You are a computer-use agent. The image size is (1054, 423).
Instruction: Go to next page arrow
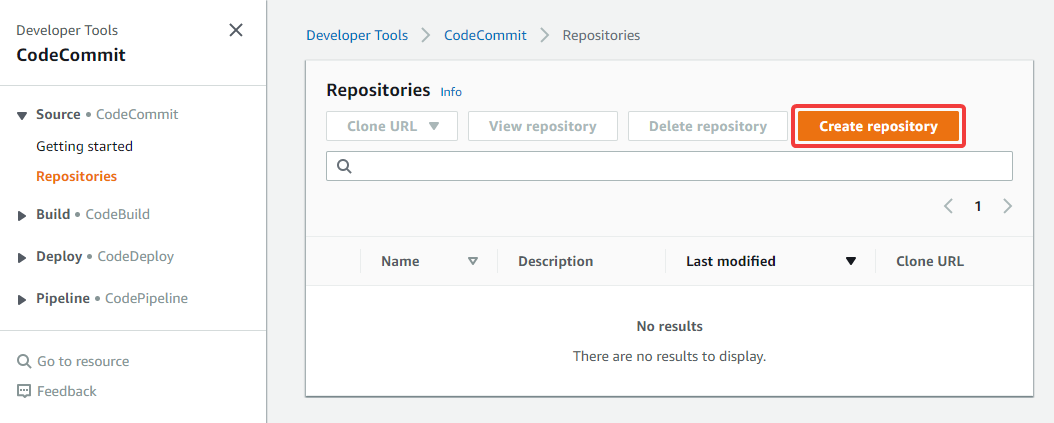click(x=1007, y=206)
